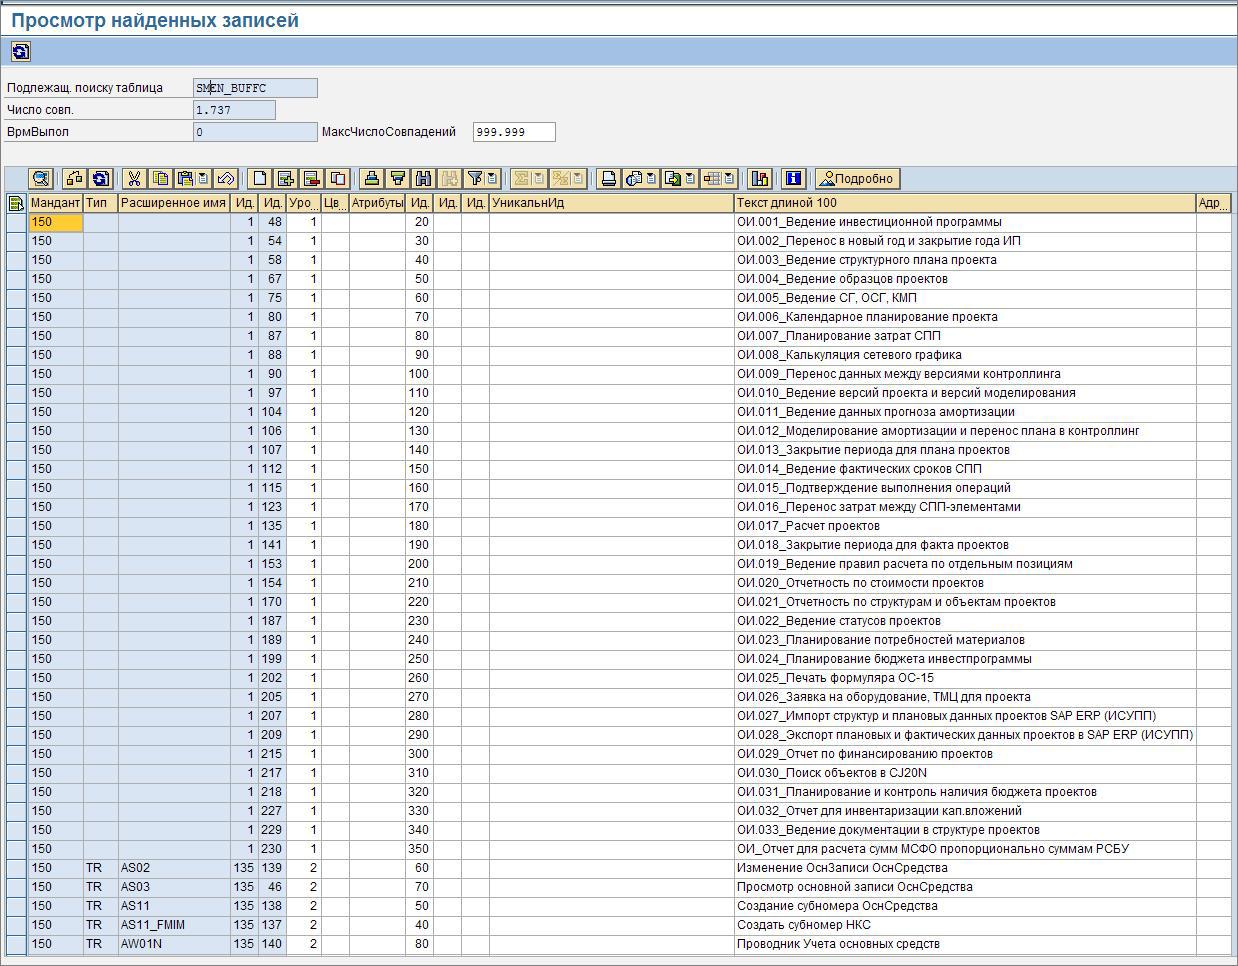Click the grid toolbar Refresh icon
This screenshot has height=966, width=1238.
pyautogui.click(x=100, y=179)
